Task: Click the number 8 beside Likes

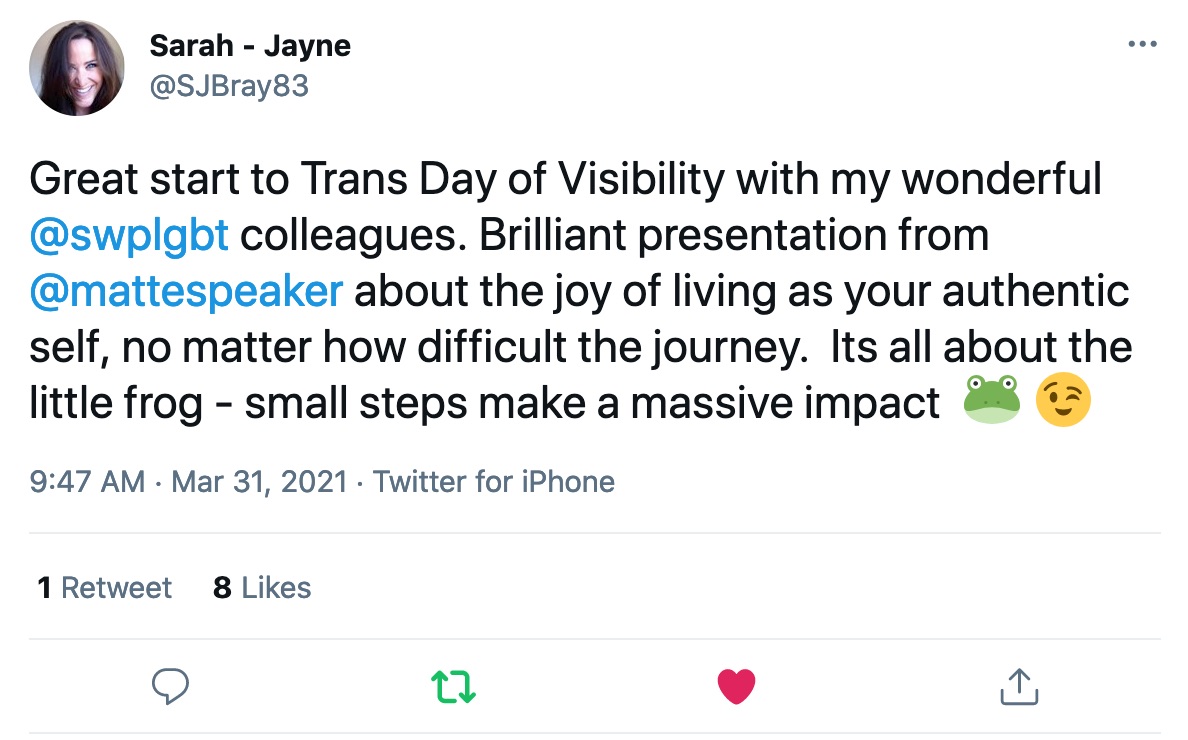Action: tap(222, 588)
